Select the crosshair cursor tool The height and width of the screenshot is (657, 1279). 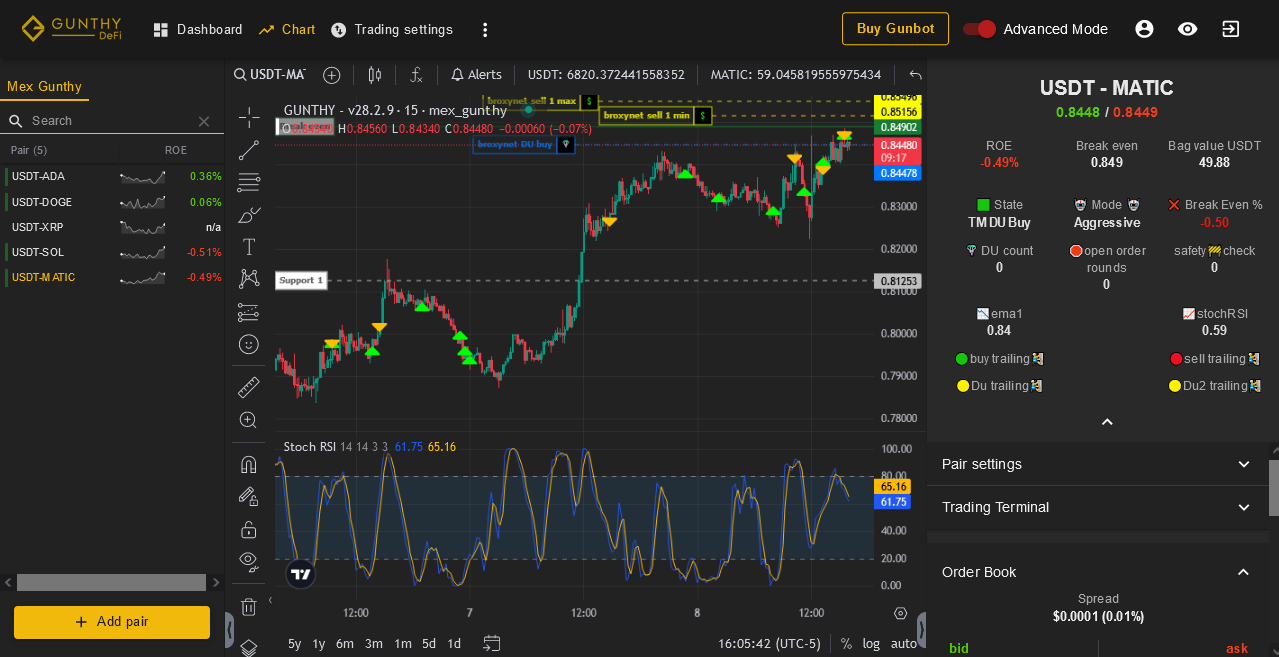(x=249, y=118)
